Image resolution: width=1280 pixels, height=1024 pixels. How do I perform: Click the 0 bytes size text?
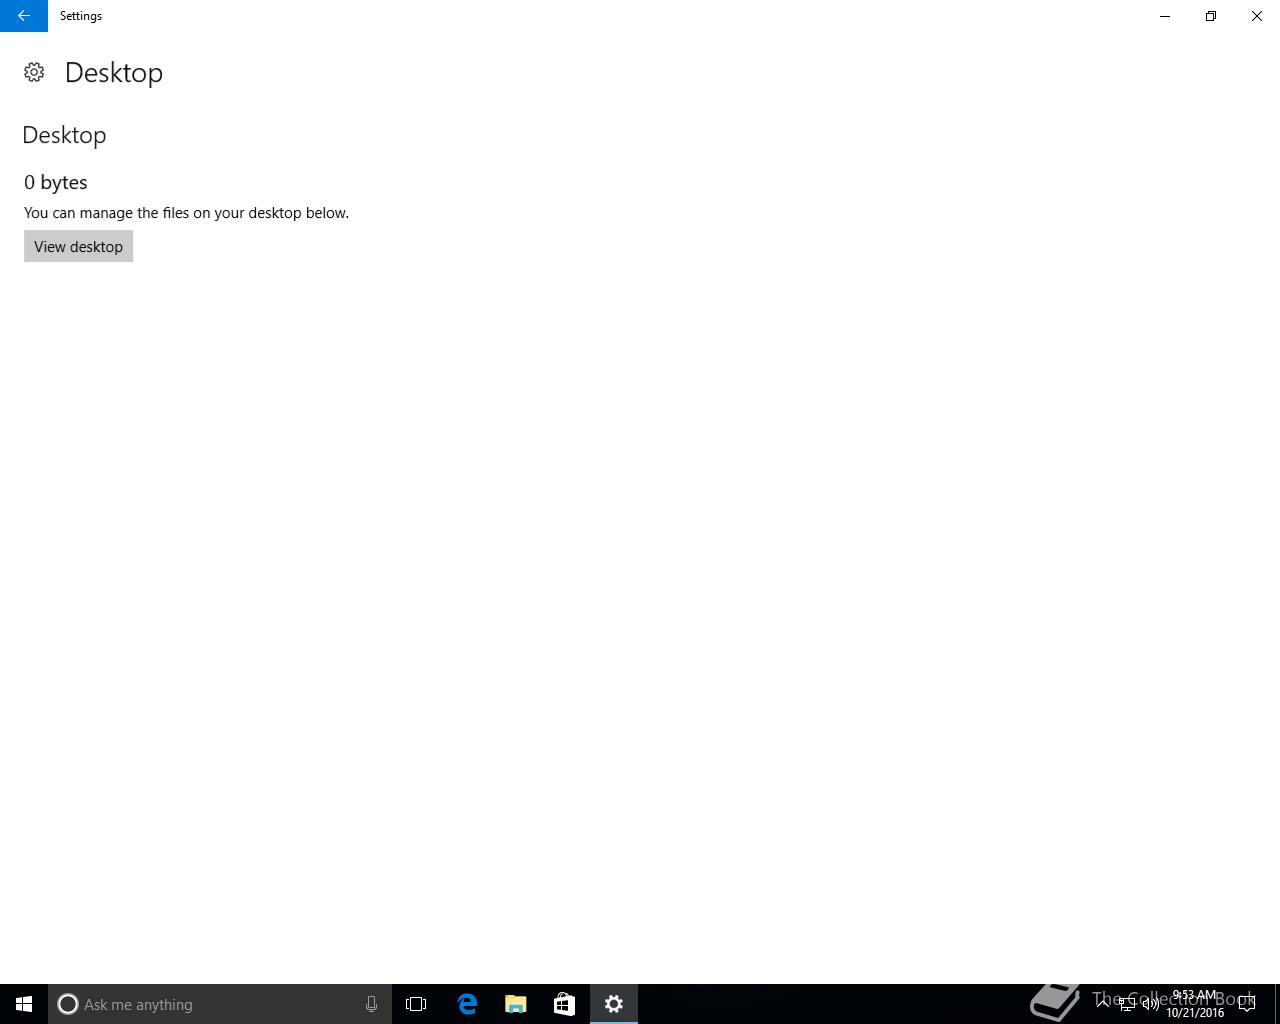coord(56,182)
